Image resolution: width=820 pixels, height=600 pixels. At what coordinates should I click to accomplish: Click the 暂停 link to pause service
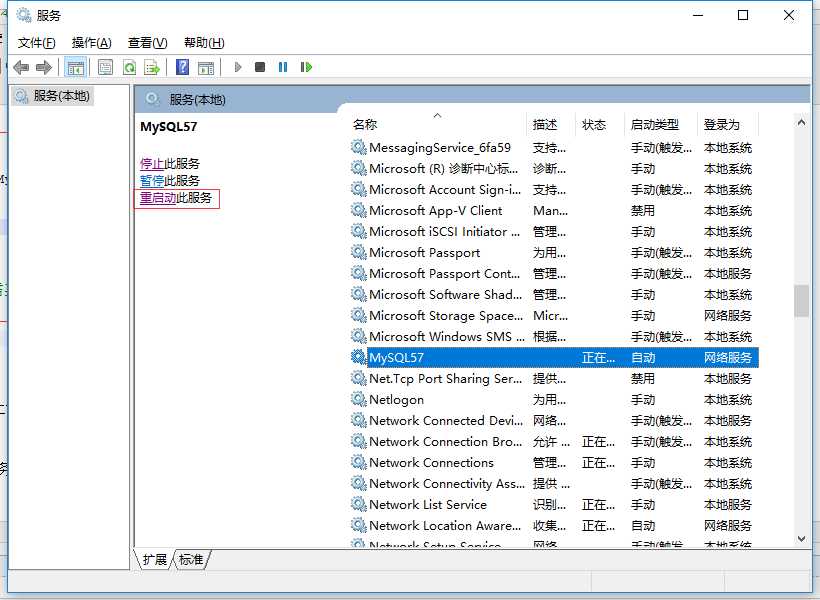click(152, 181)
